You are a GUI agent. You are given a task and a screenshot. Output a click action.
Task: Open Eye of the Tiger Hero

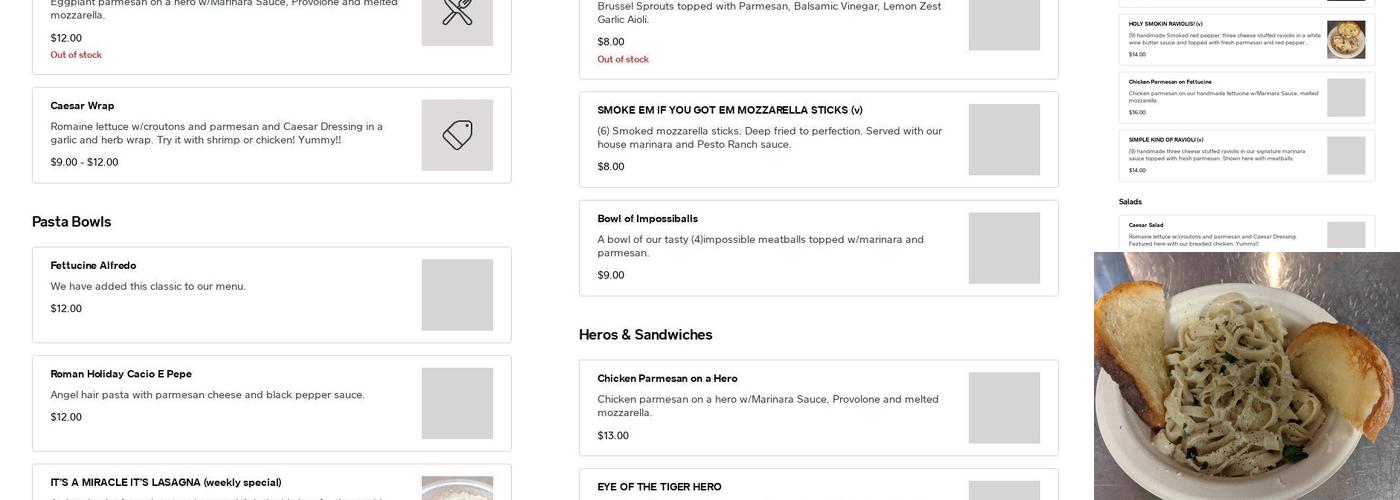click(659, 487)
